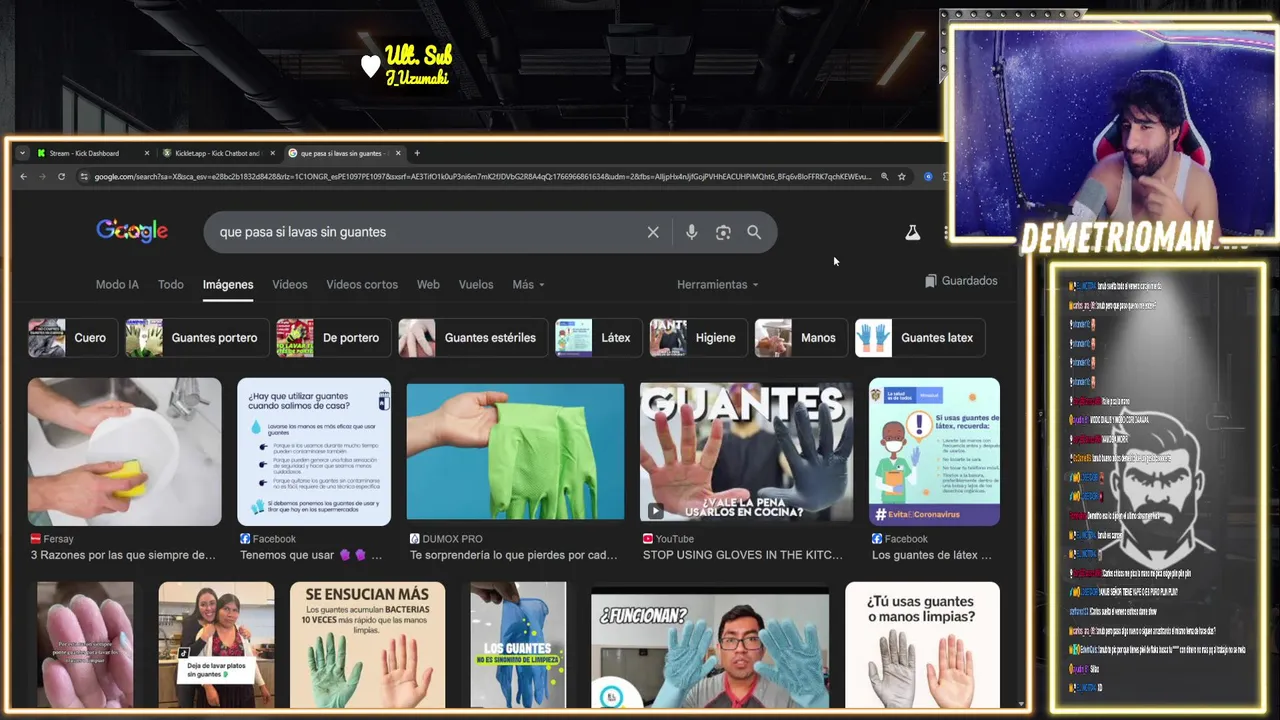Open the GUANTES YouTube video thumbnail
Image resolution: width=1280 pixels, height=720 pixels.
pyautogui.click(x=746, y=452)
